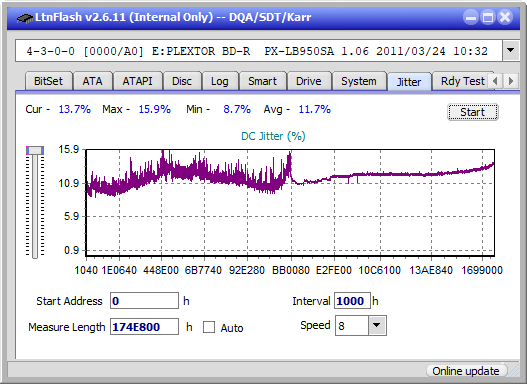Click the Cur value 13.7%
The height and width of the screenshot is (384, 527).
tap(75, 109)
